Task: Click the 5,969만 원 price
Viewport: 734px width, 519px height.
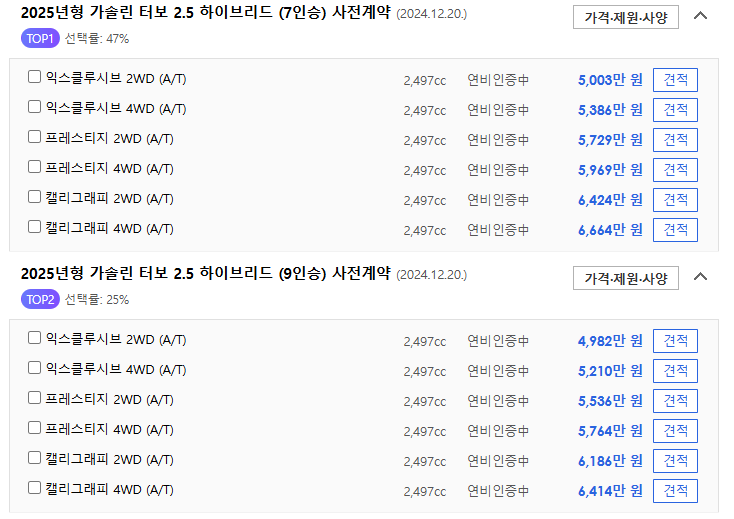Action: click(610, 170)
